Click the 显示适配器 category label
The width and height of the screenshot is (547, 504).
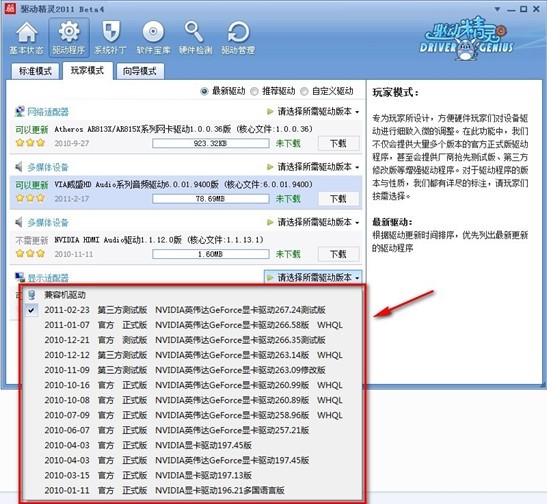coord(48,278)
